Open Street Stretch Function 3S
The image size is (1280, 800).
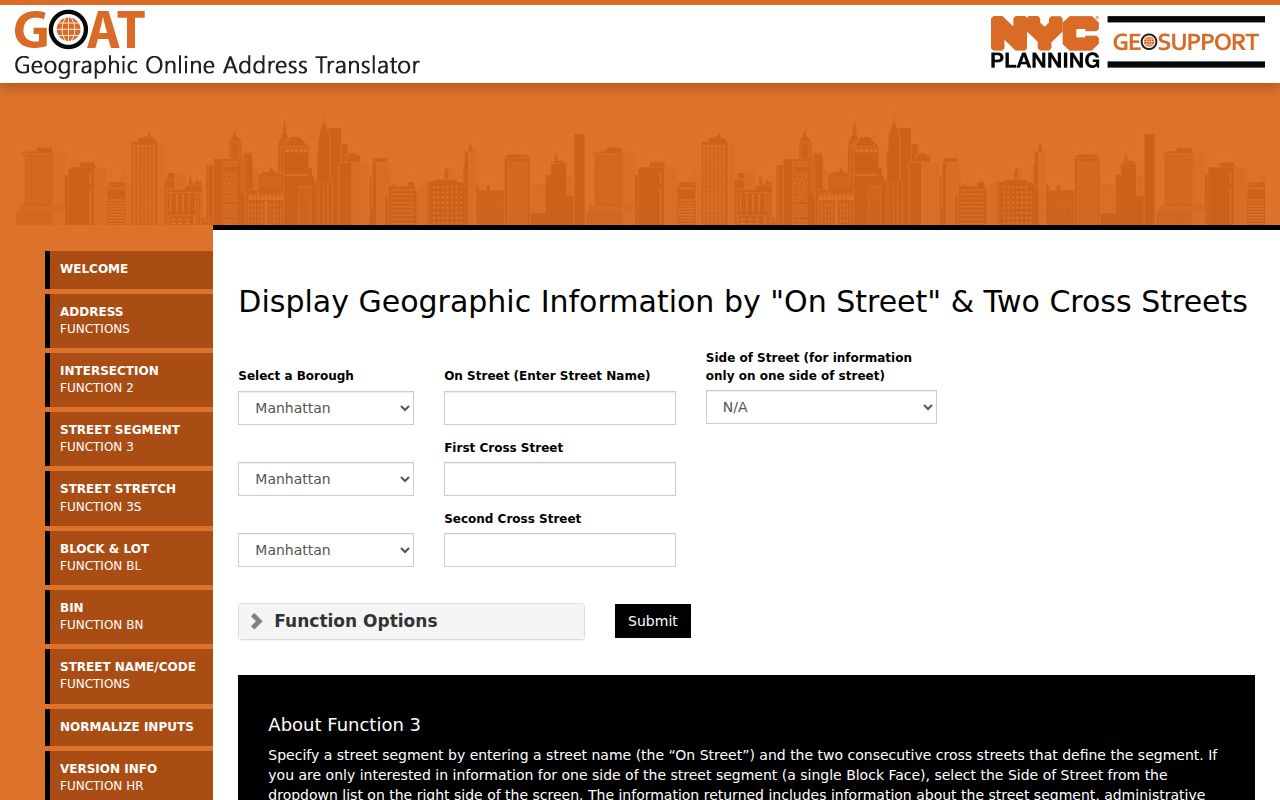(x=129, y=497)
